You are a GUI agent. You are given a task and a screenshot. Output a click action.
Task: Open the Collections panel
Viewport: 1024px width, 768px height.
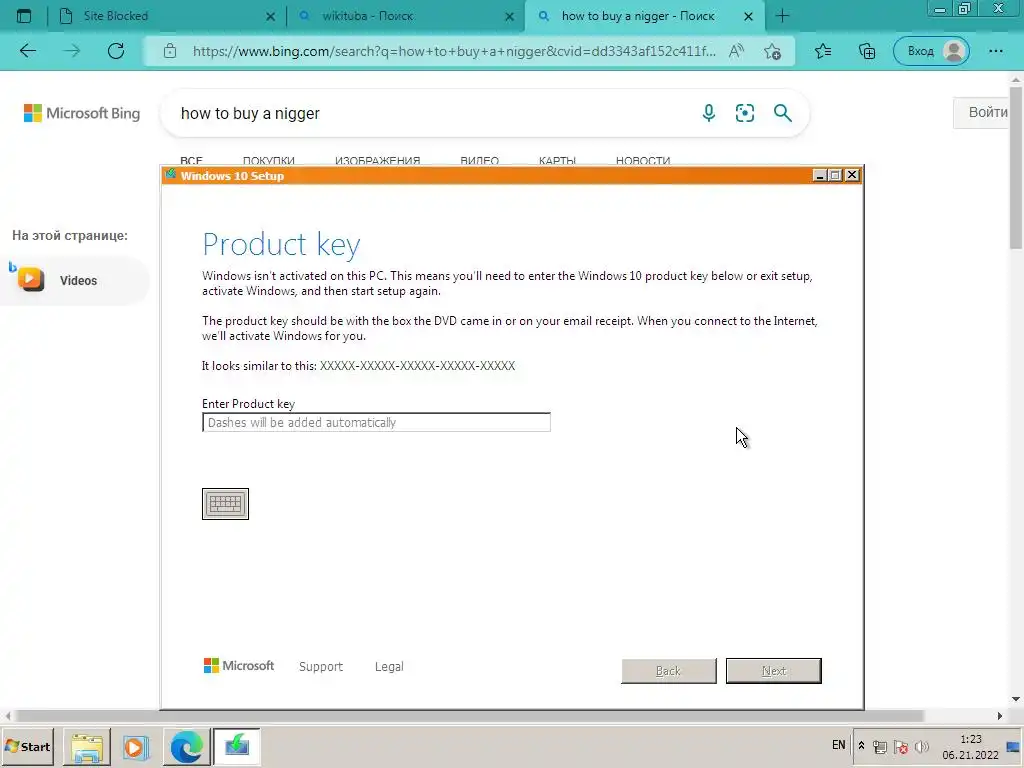[x=867, y=51]
